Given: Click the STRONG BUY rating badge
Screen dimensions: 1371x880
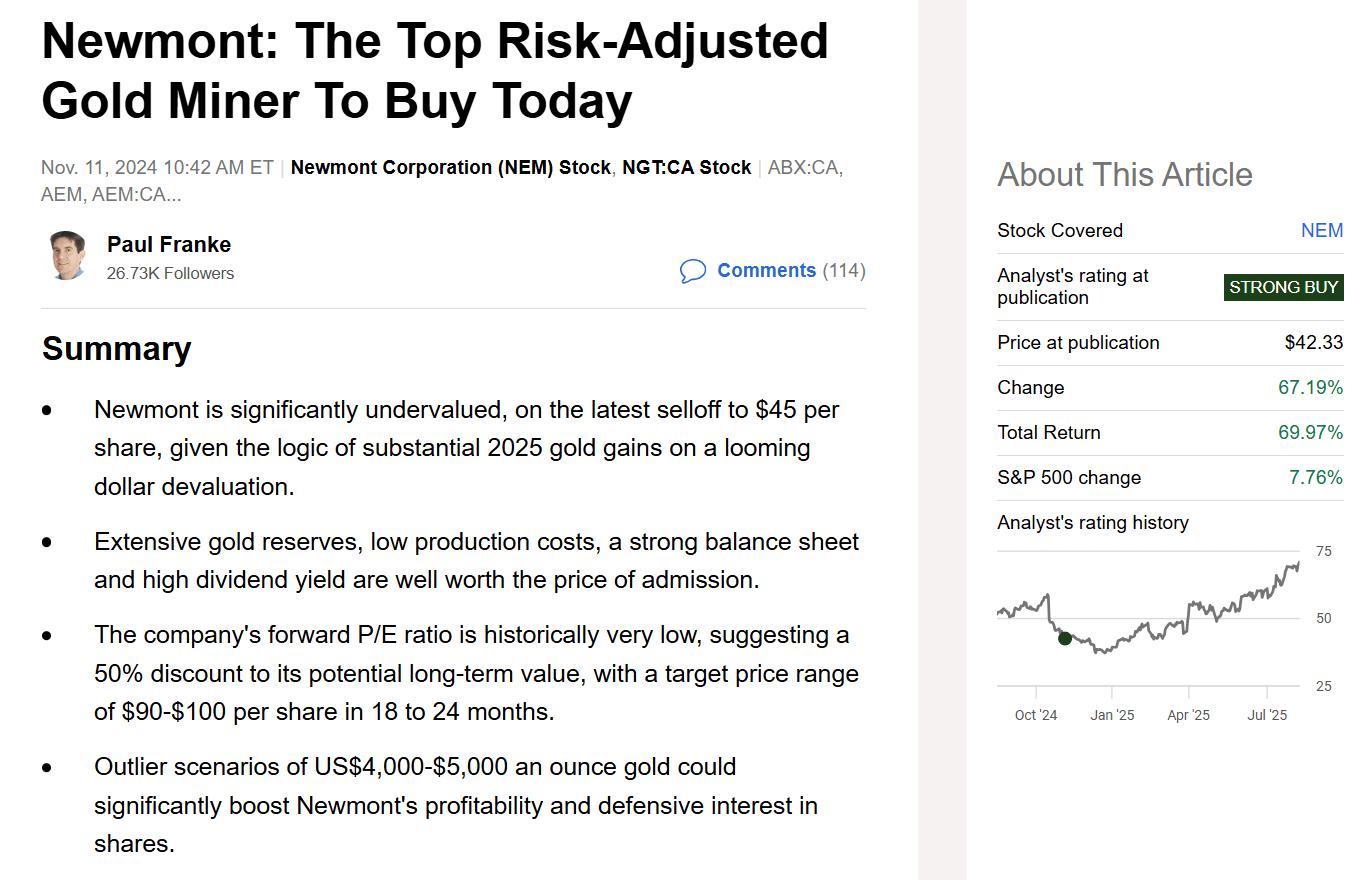Looking at the screenshot, I should pyautogui.click(x=1284, y=287).
